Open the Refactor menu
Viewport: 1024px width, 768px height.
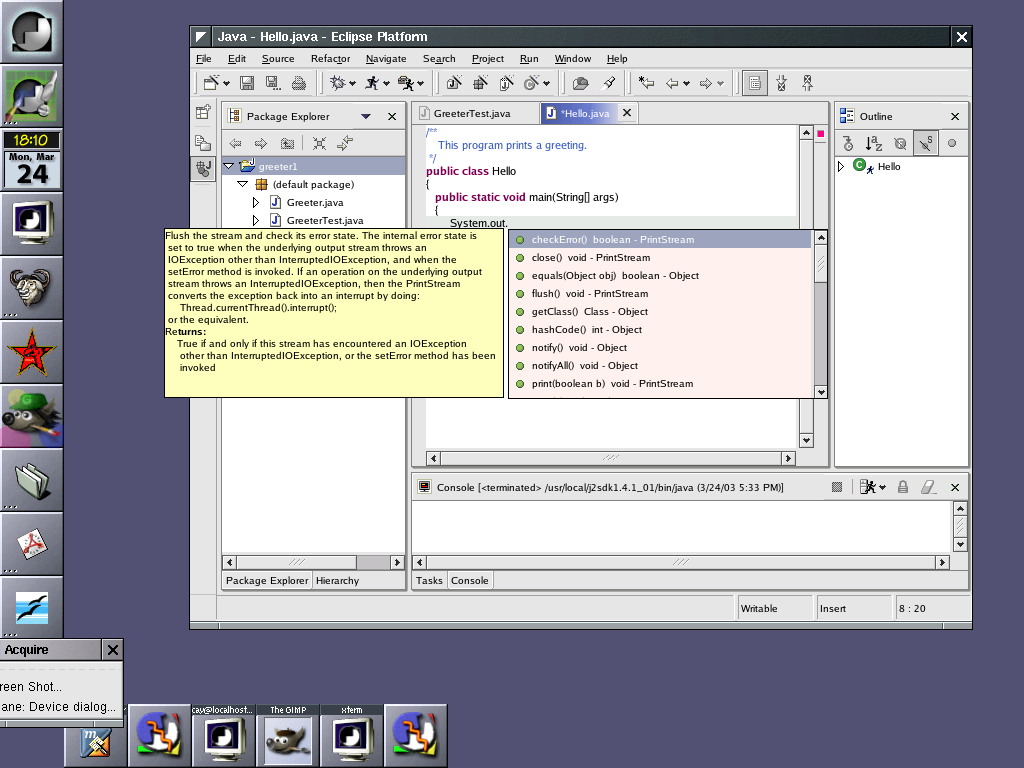(330, 59)
